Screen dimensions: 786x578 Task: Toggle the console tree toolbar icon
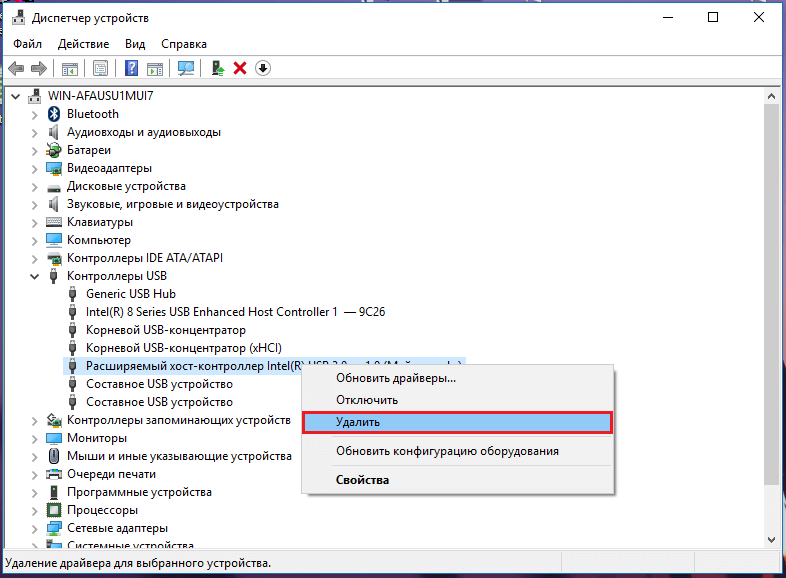(x=70, y=68)
